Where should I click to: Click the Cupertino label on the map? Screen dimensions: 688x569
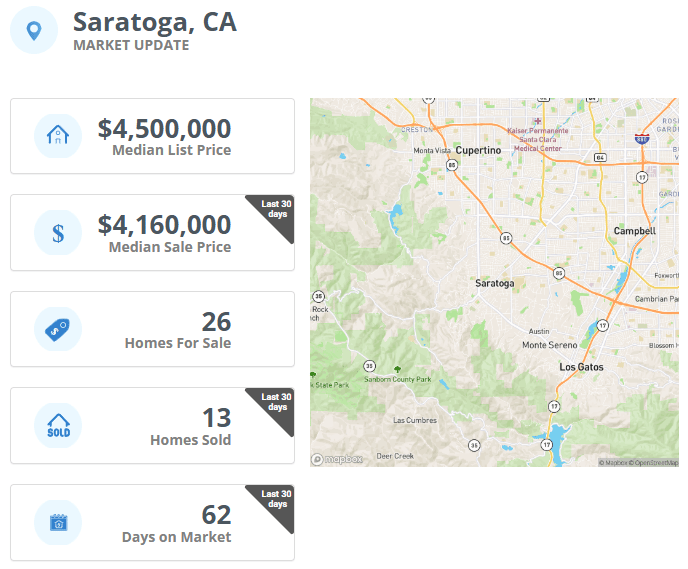point(478,150)
